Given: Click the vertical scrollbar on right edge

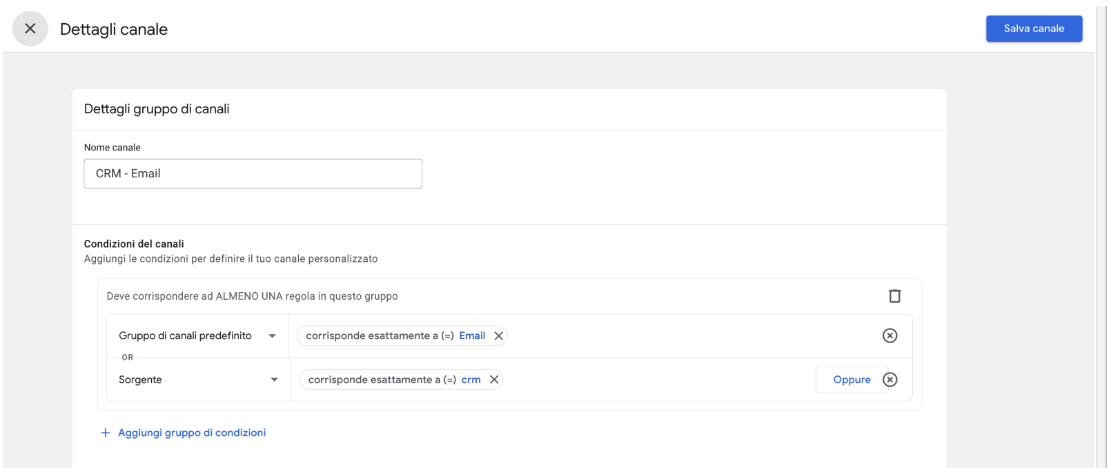Looking at the screenshot, I should (x=1100, y=233).
